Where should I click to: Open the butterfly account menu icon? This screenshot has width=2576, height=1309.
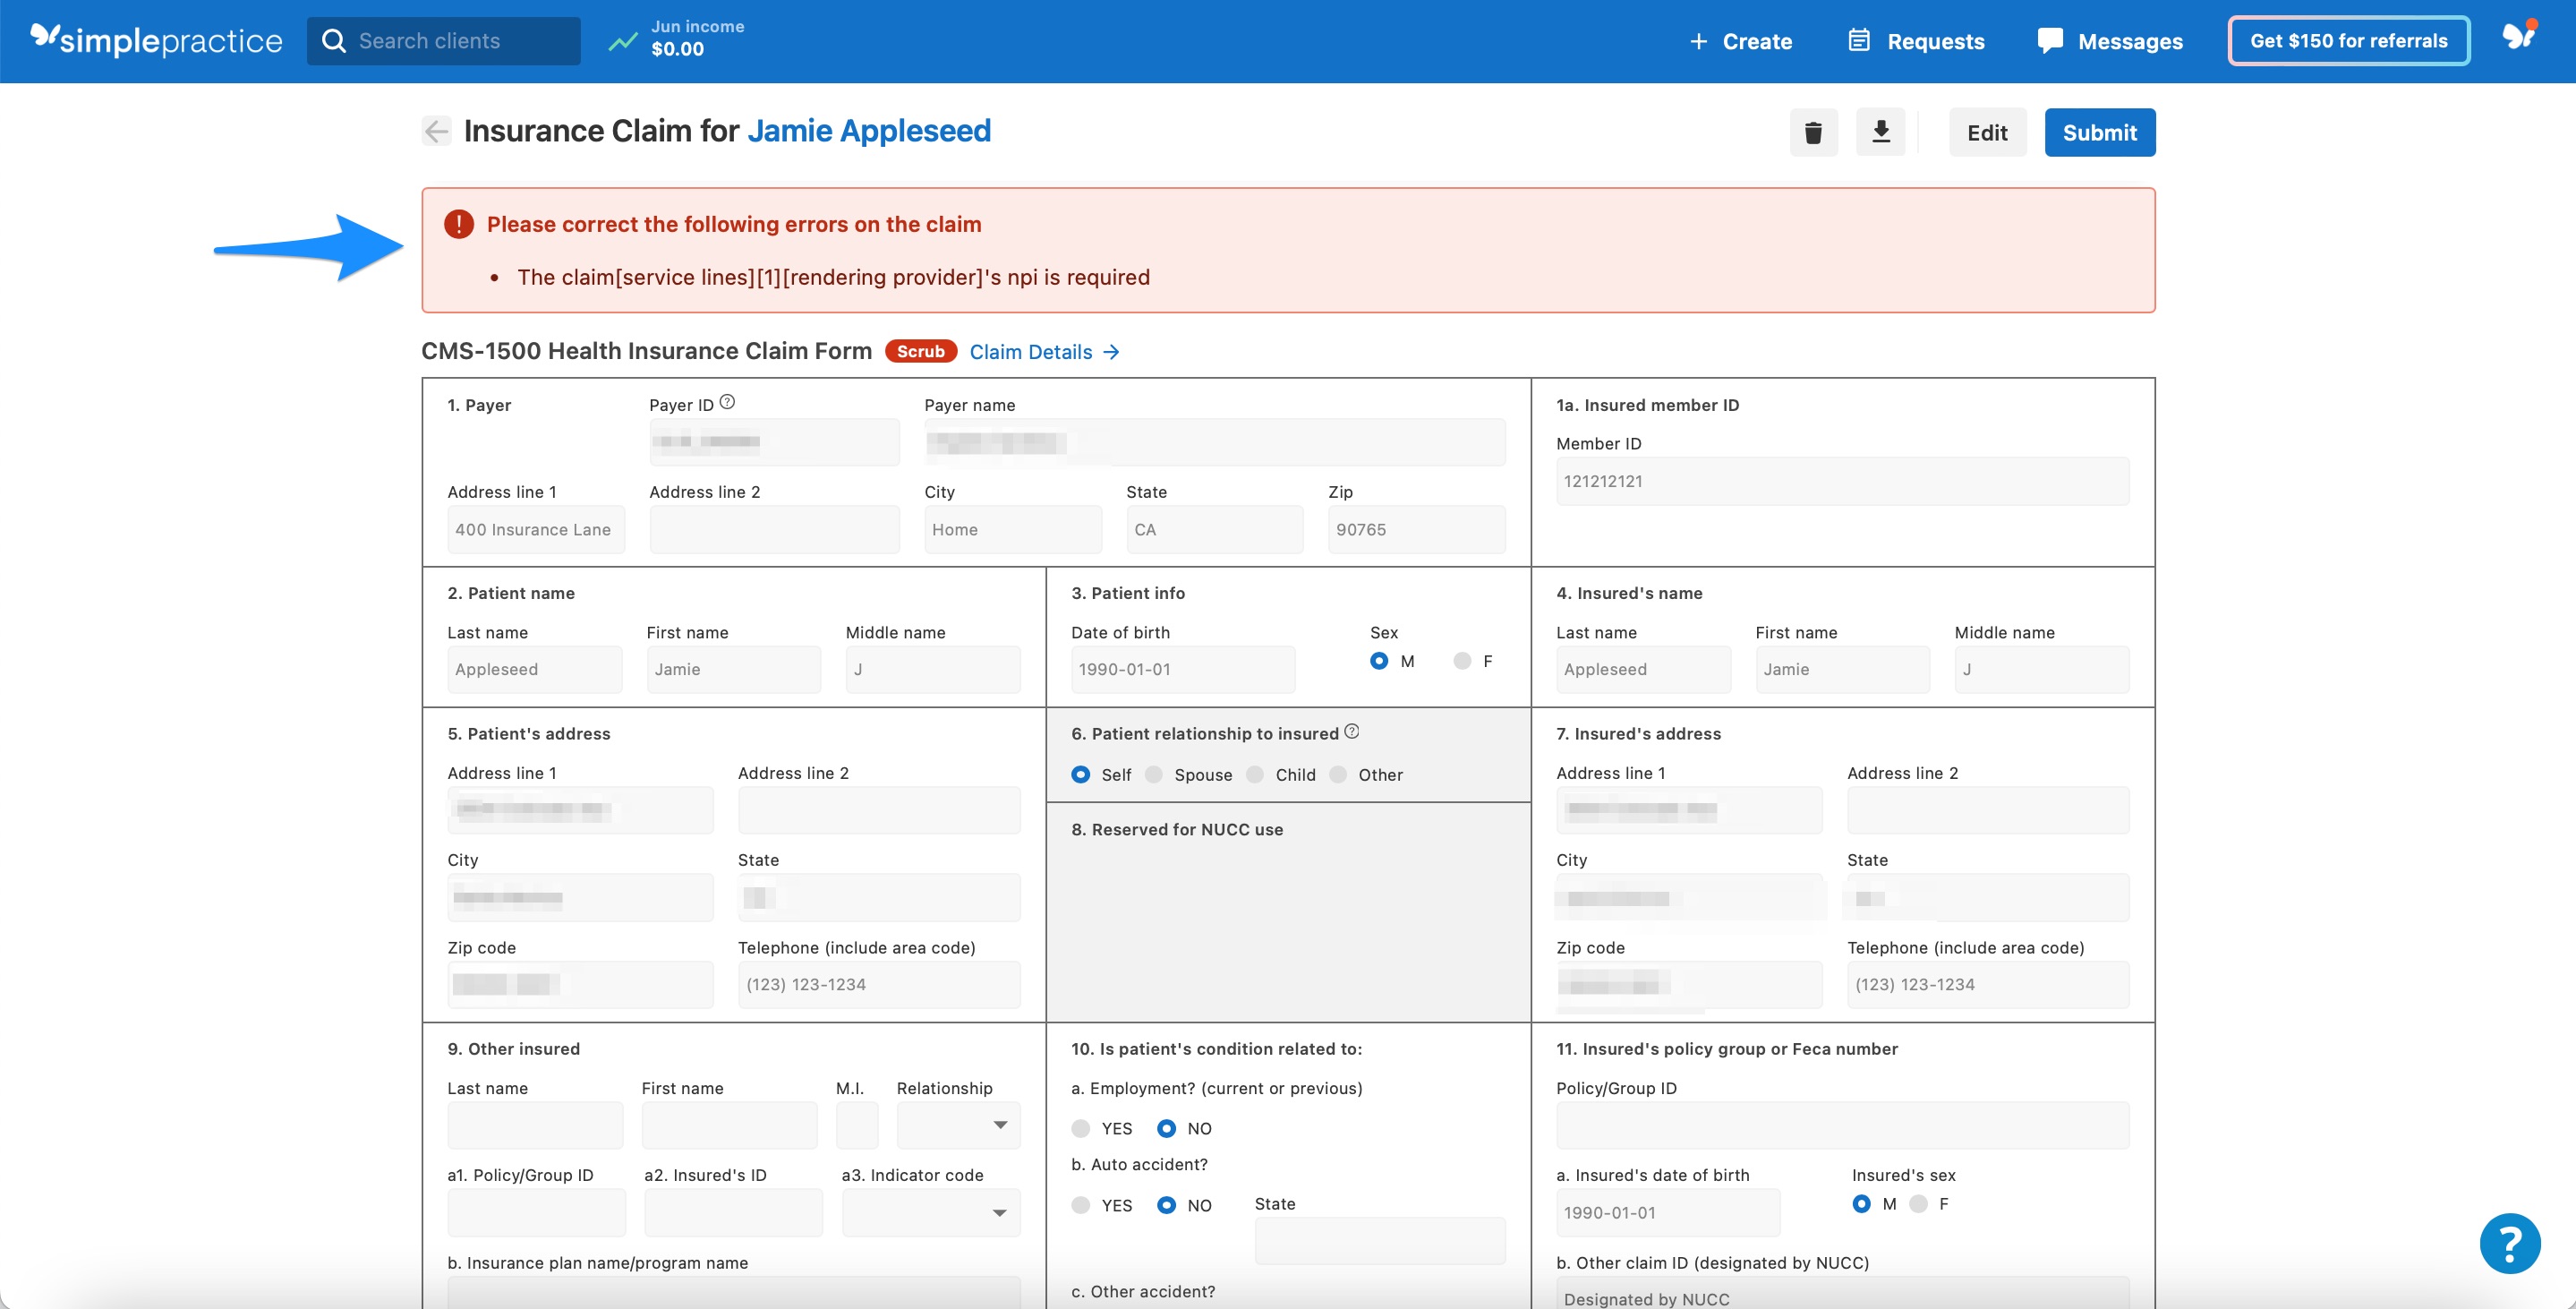[2518, 37]
